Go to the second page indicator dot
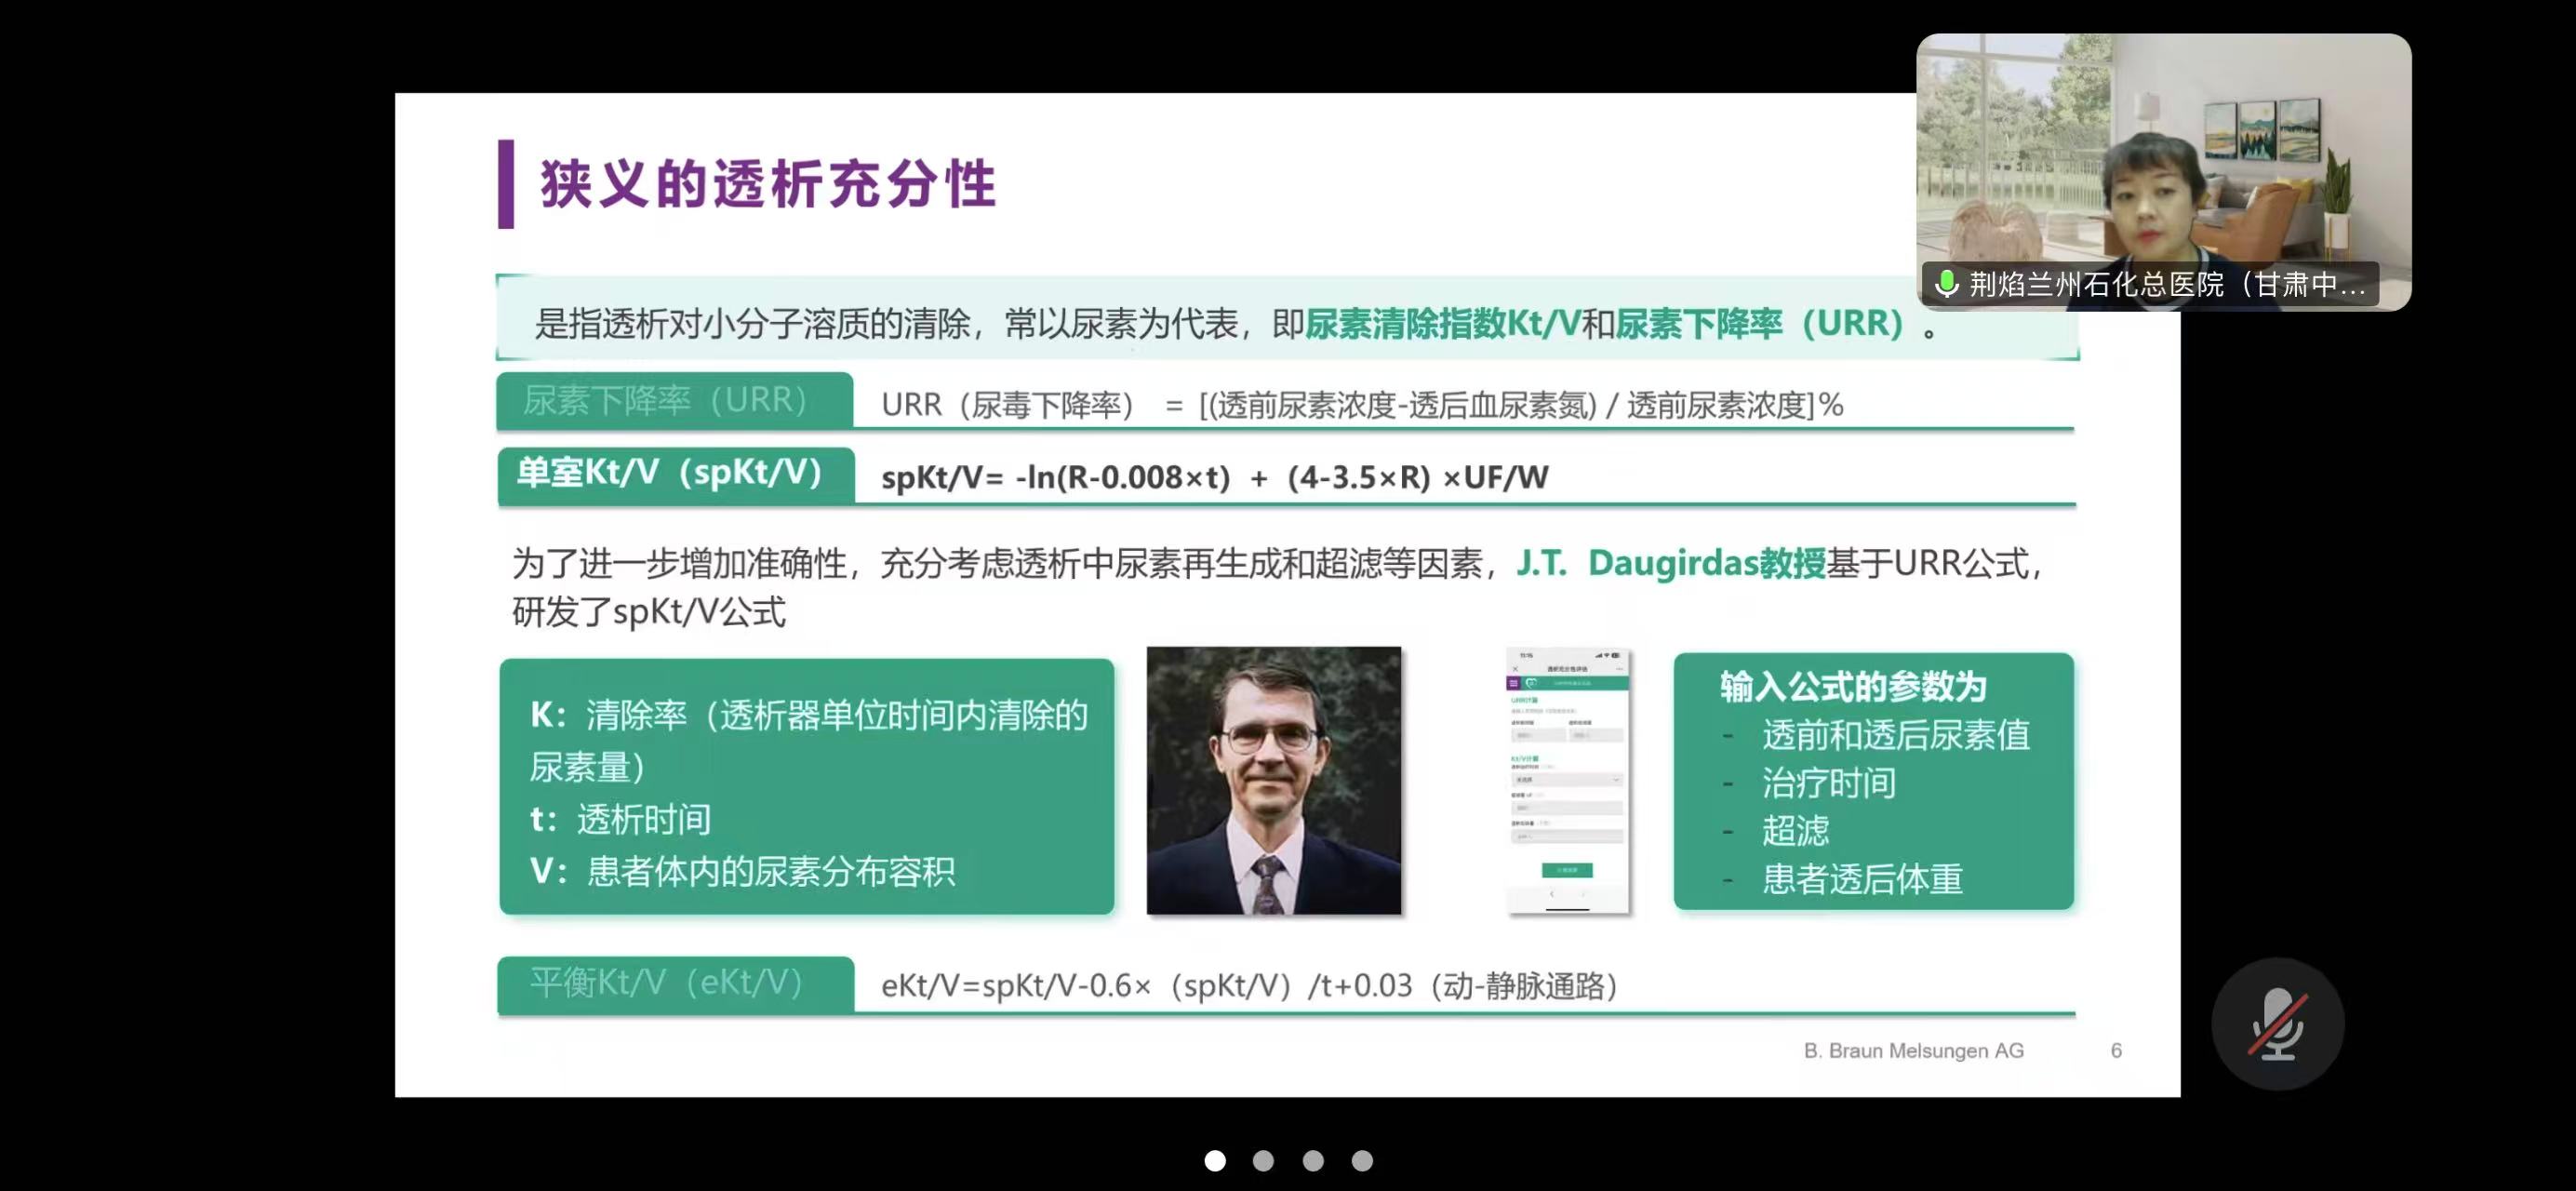This screenshot has width=2576, height=1191. (1263, 1160)
